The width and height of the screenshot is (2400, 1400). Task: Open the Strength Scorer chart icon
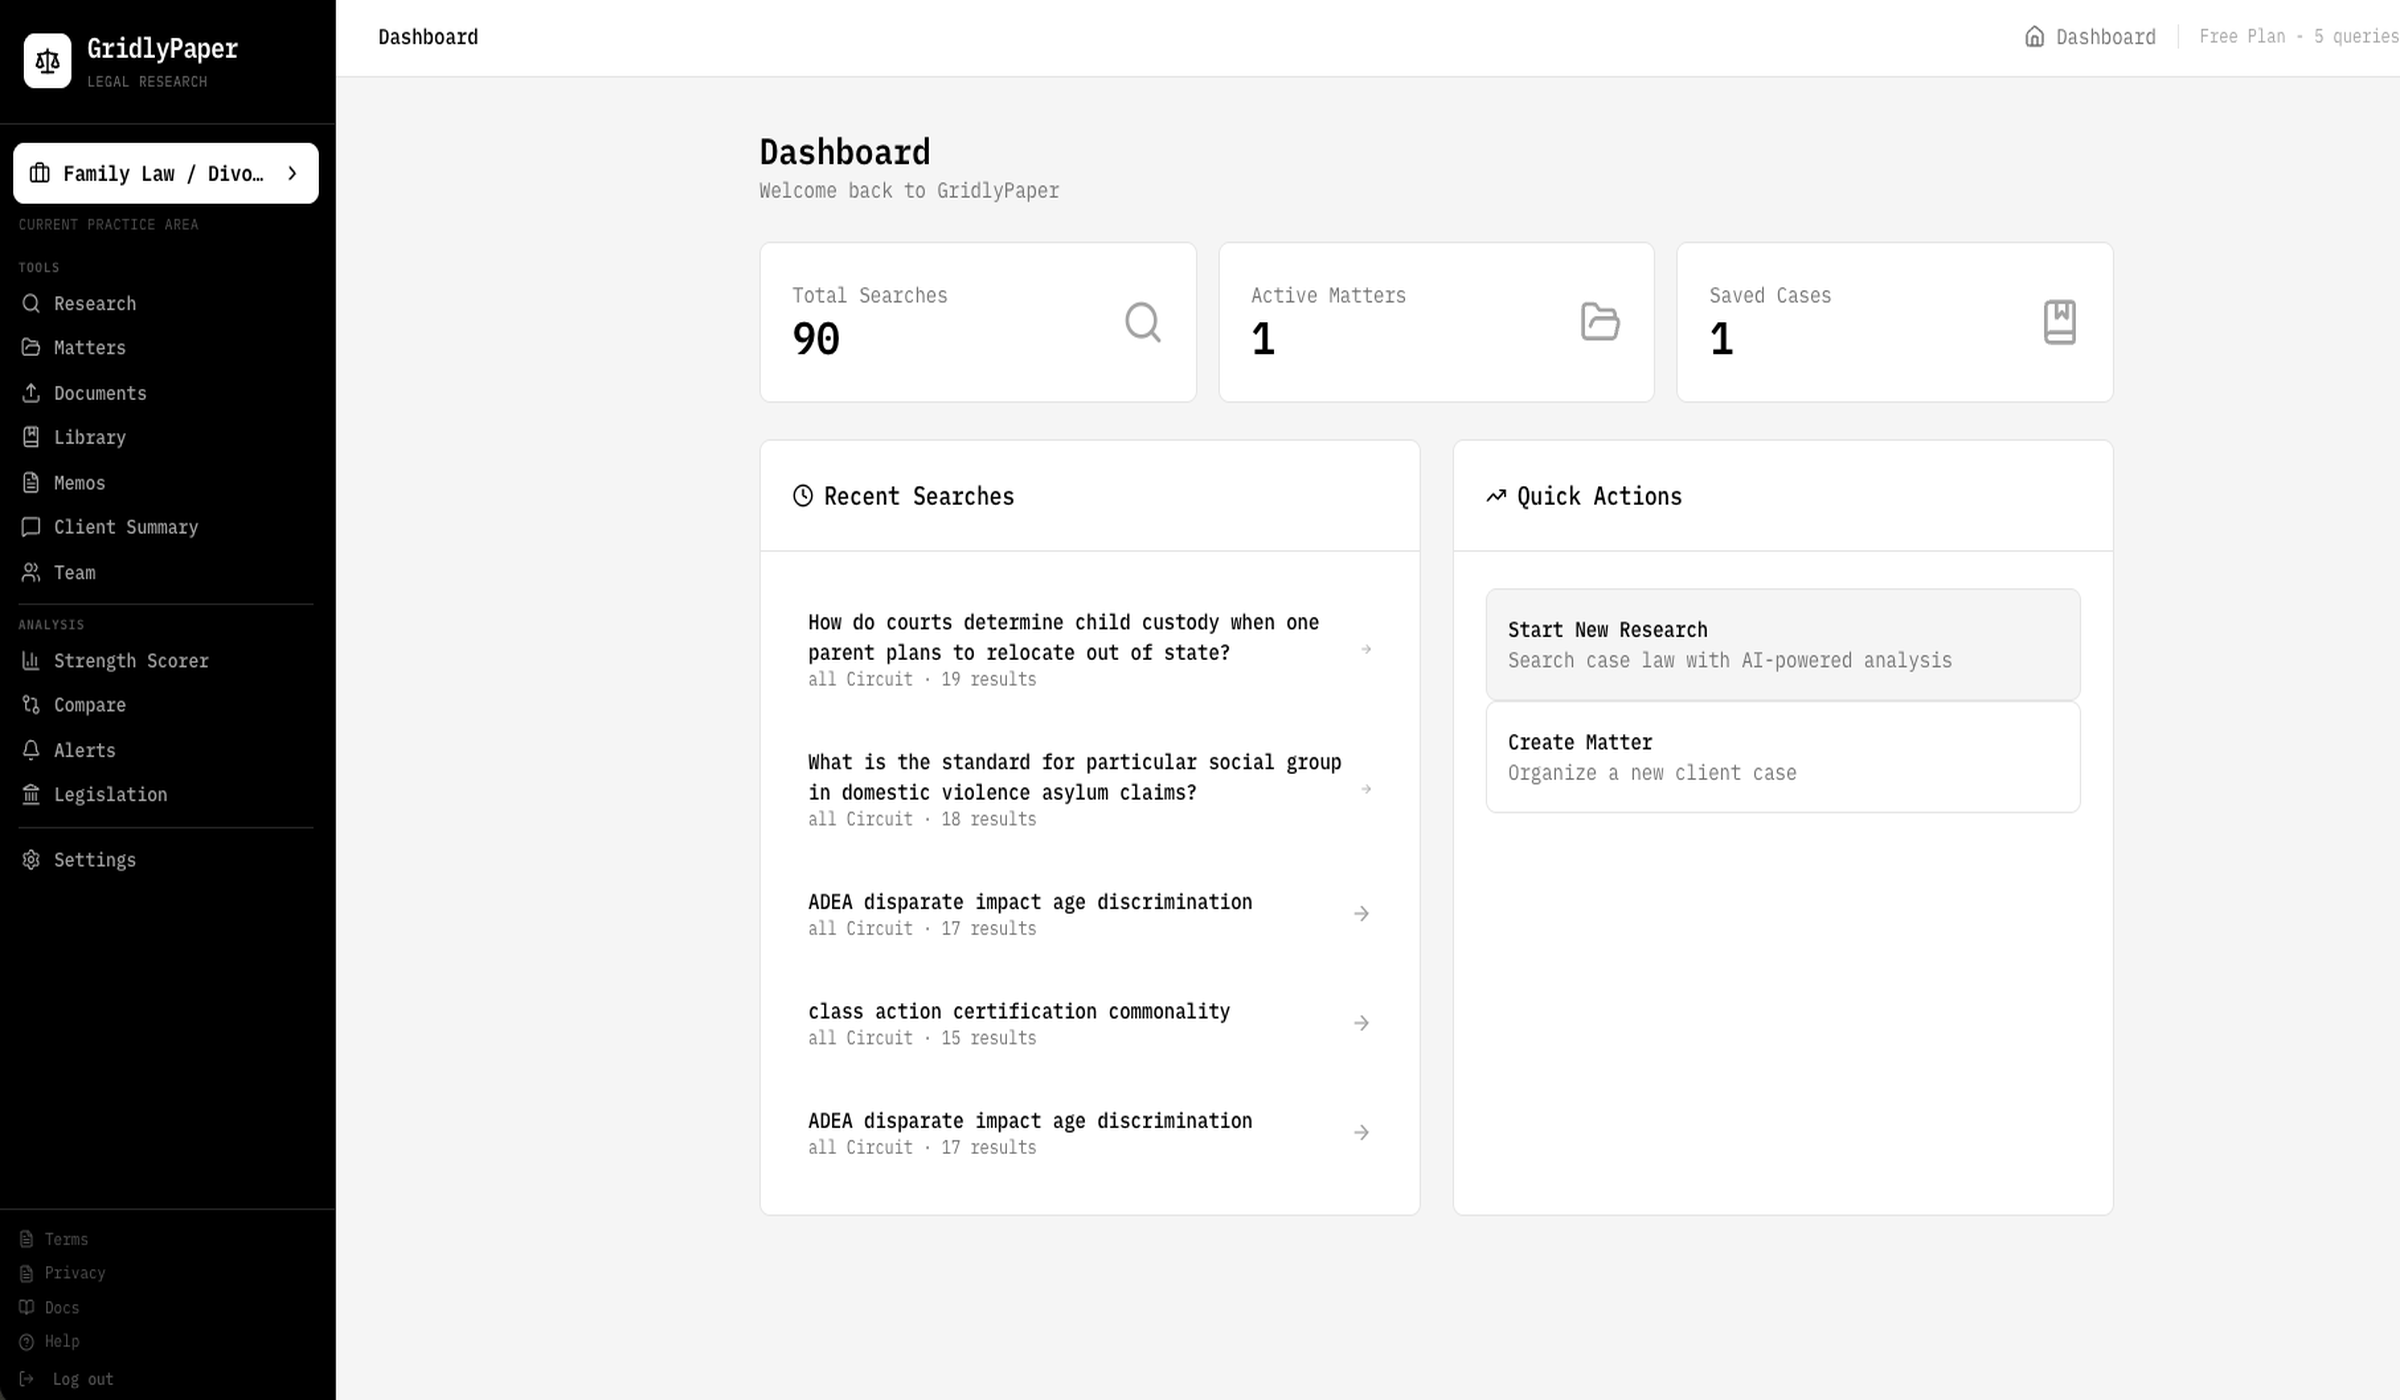(31, 660)
